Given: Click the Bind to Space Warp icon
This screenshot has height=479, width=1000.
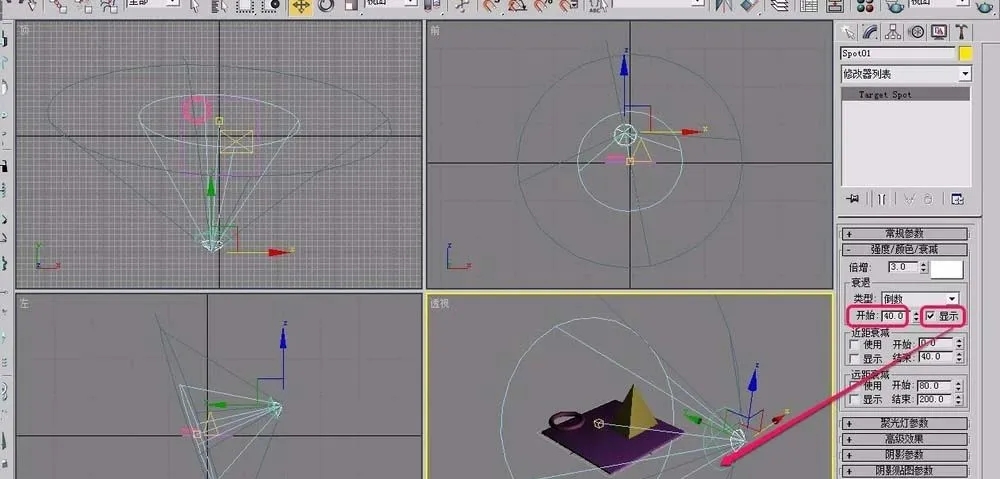Looking at the screenshot, I should (110, 6).
